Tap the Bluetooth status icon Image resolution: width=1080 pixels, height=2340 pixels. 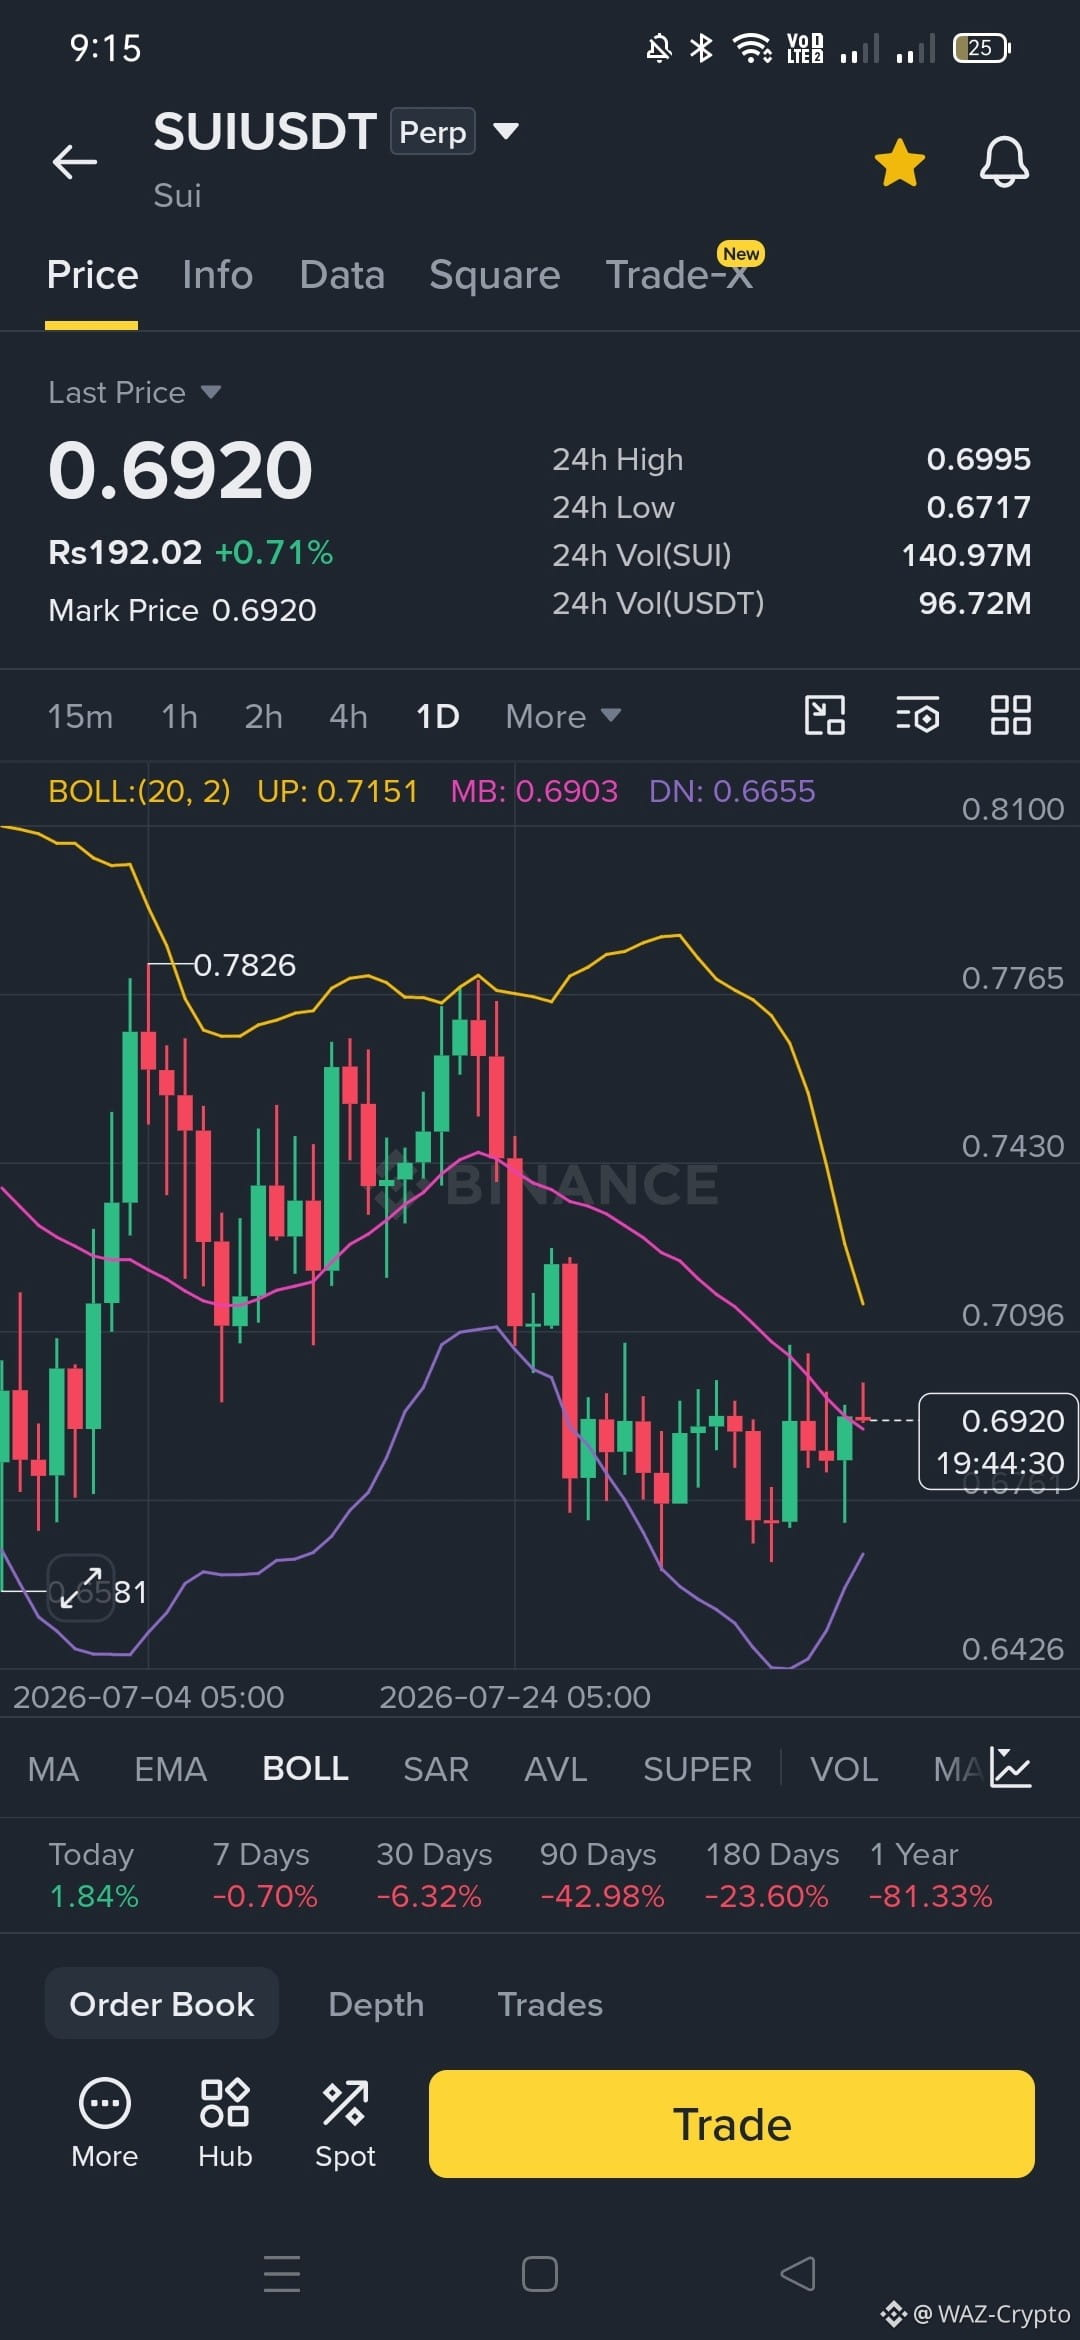coord(702,47)
